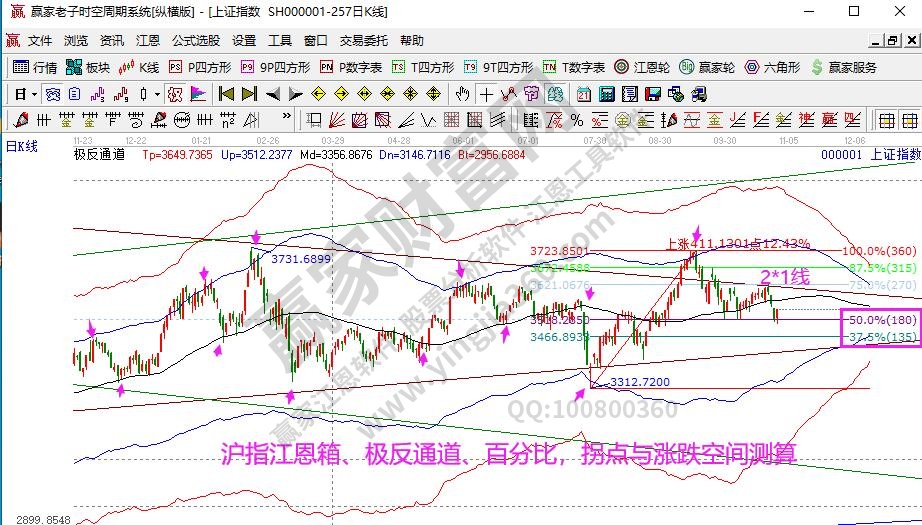
Task: Toggle the crosshair cursor mode
Action: click(x=487, y=94)
